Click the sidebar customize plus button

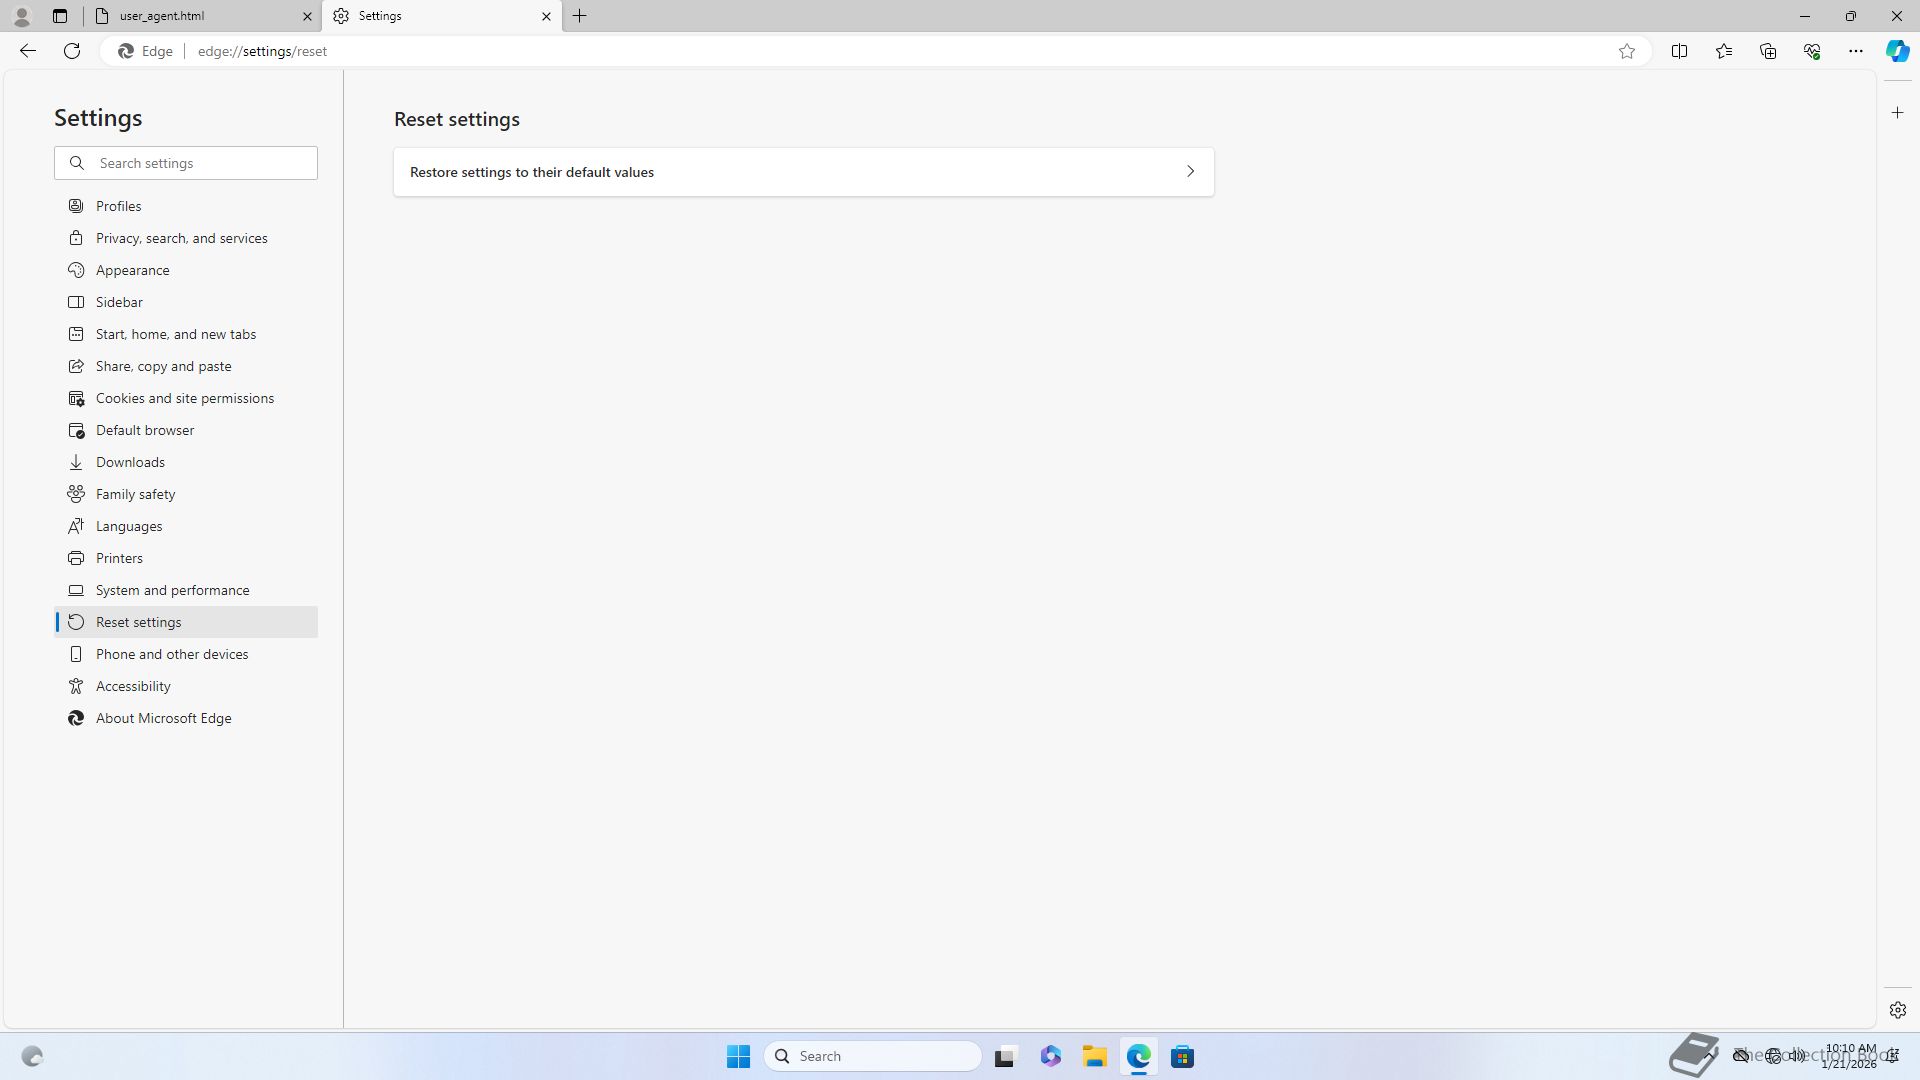[x=1897, y=113]
